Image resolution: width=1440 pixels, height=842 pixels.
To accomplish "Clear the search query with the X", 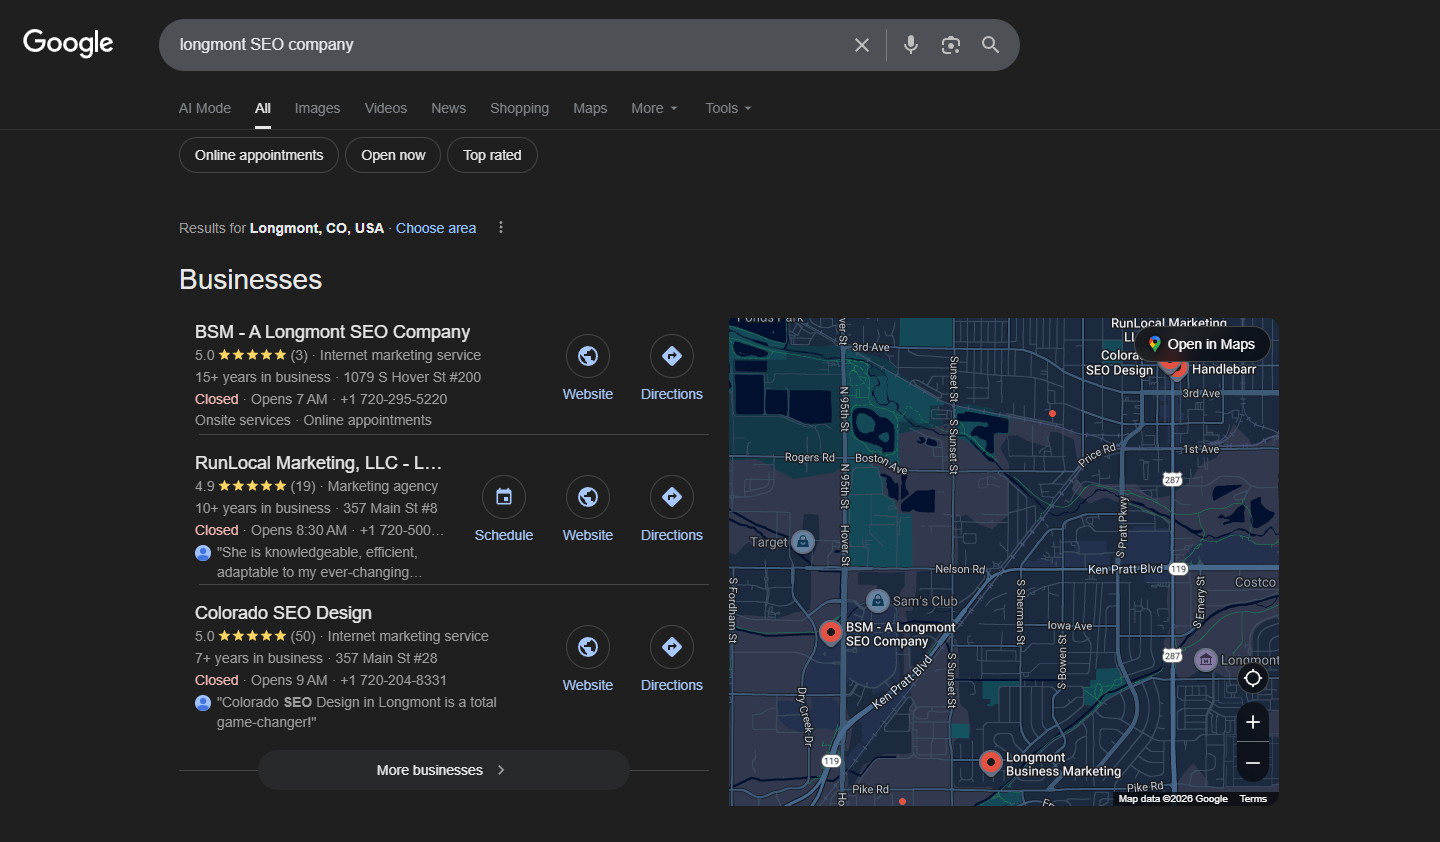I will click(x=861, y=44).
